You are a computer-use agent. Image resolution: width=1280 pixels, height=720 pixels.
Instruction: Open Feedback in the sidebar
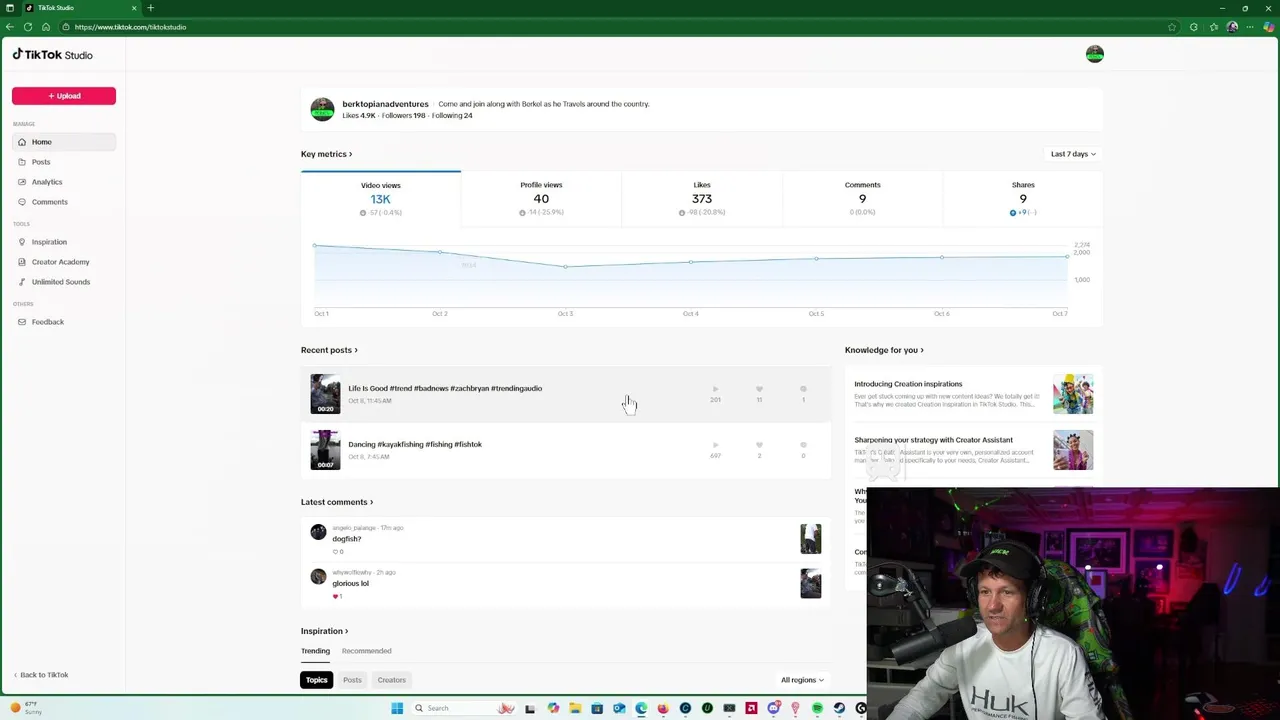pos(64,322)
